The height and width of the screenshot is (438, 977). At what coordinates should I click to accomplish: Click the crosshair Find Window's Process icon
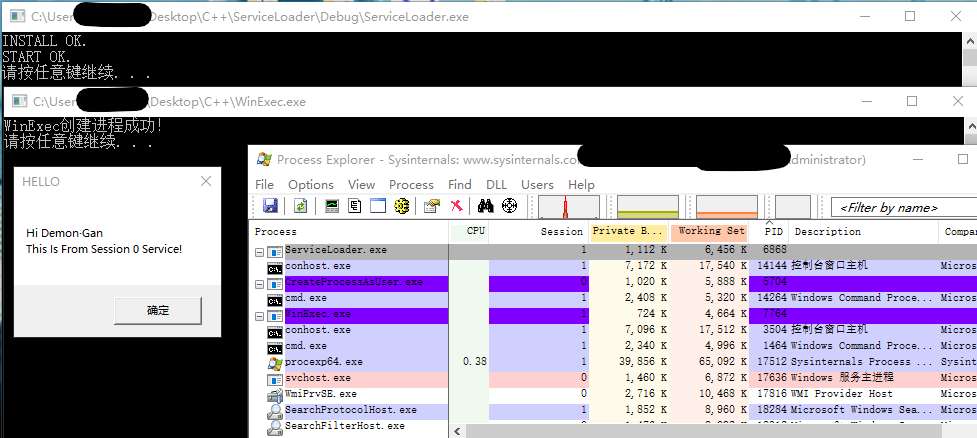pos(509,206)
